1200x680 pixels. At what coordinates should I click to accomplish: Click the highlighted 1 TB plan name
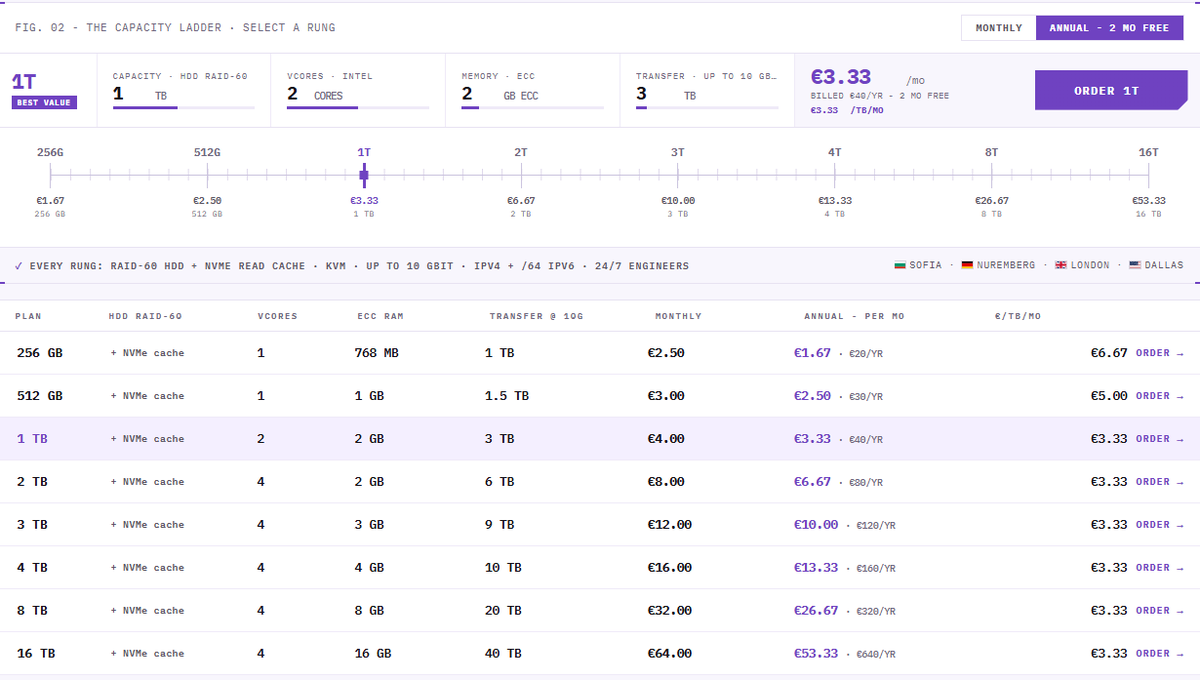tap(32, 439)
